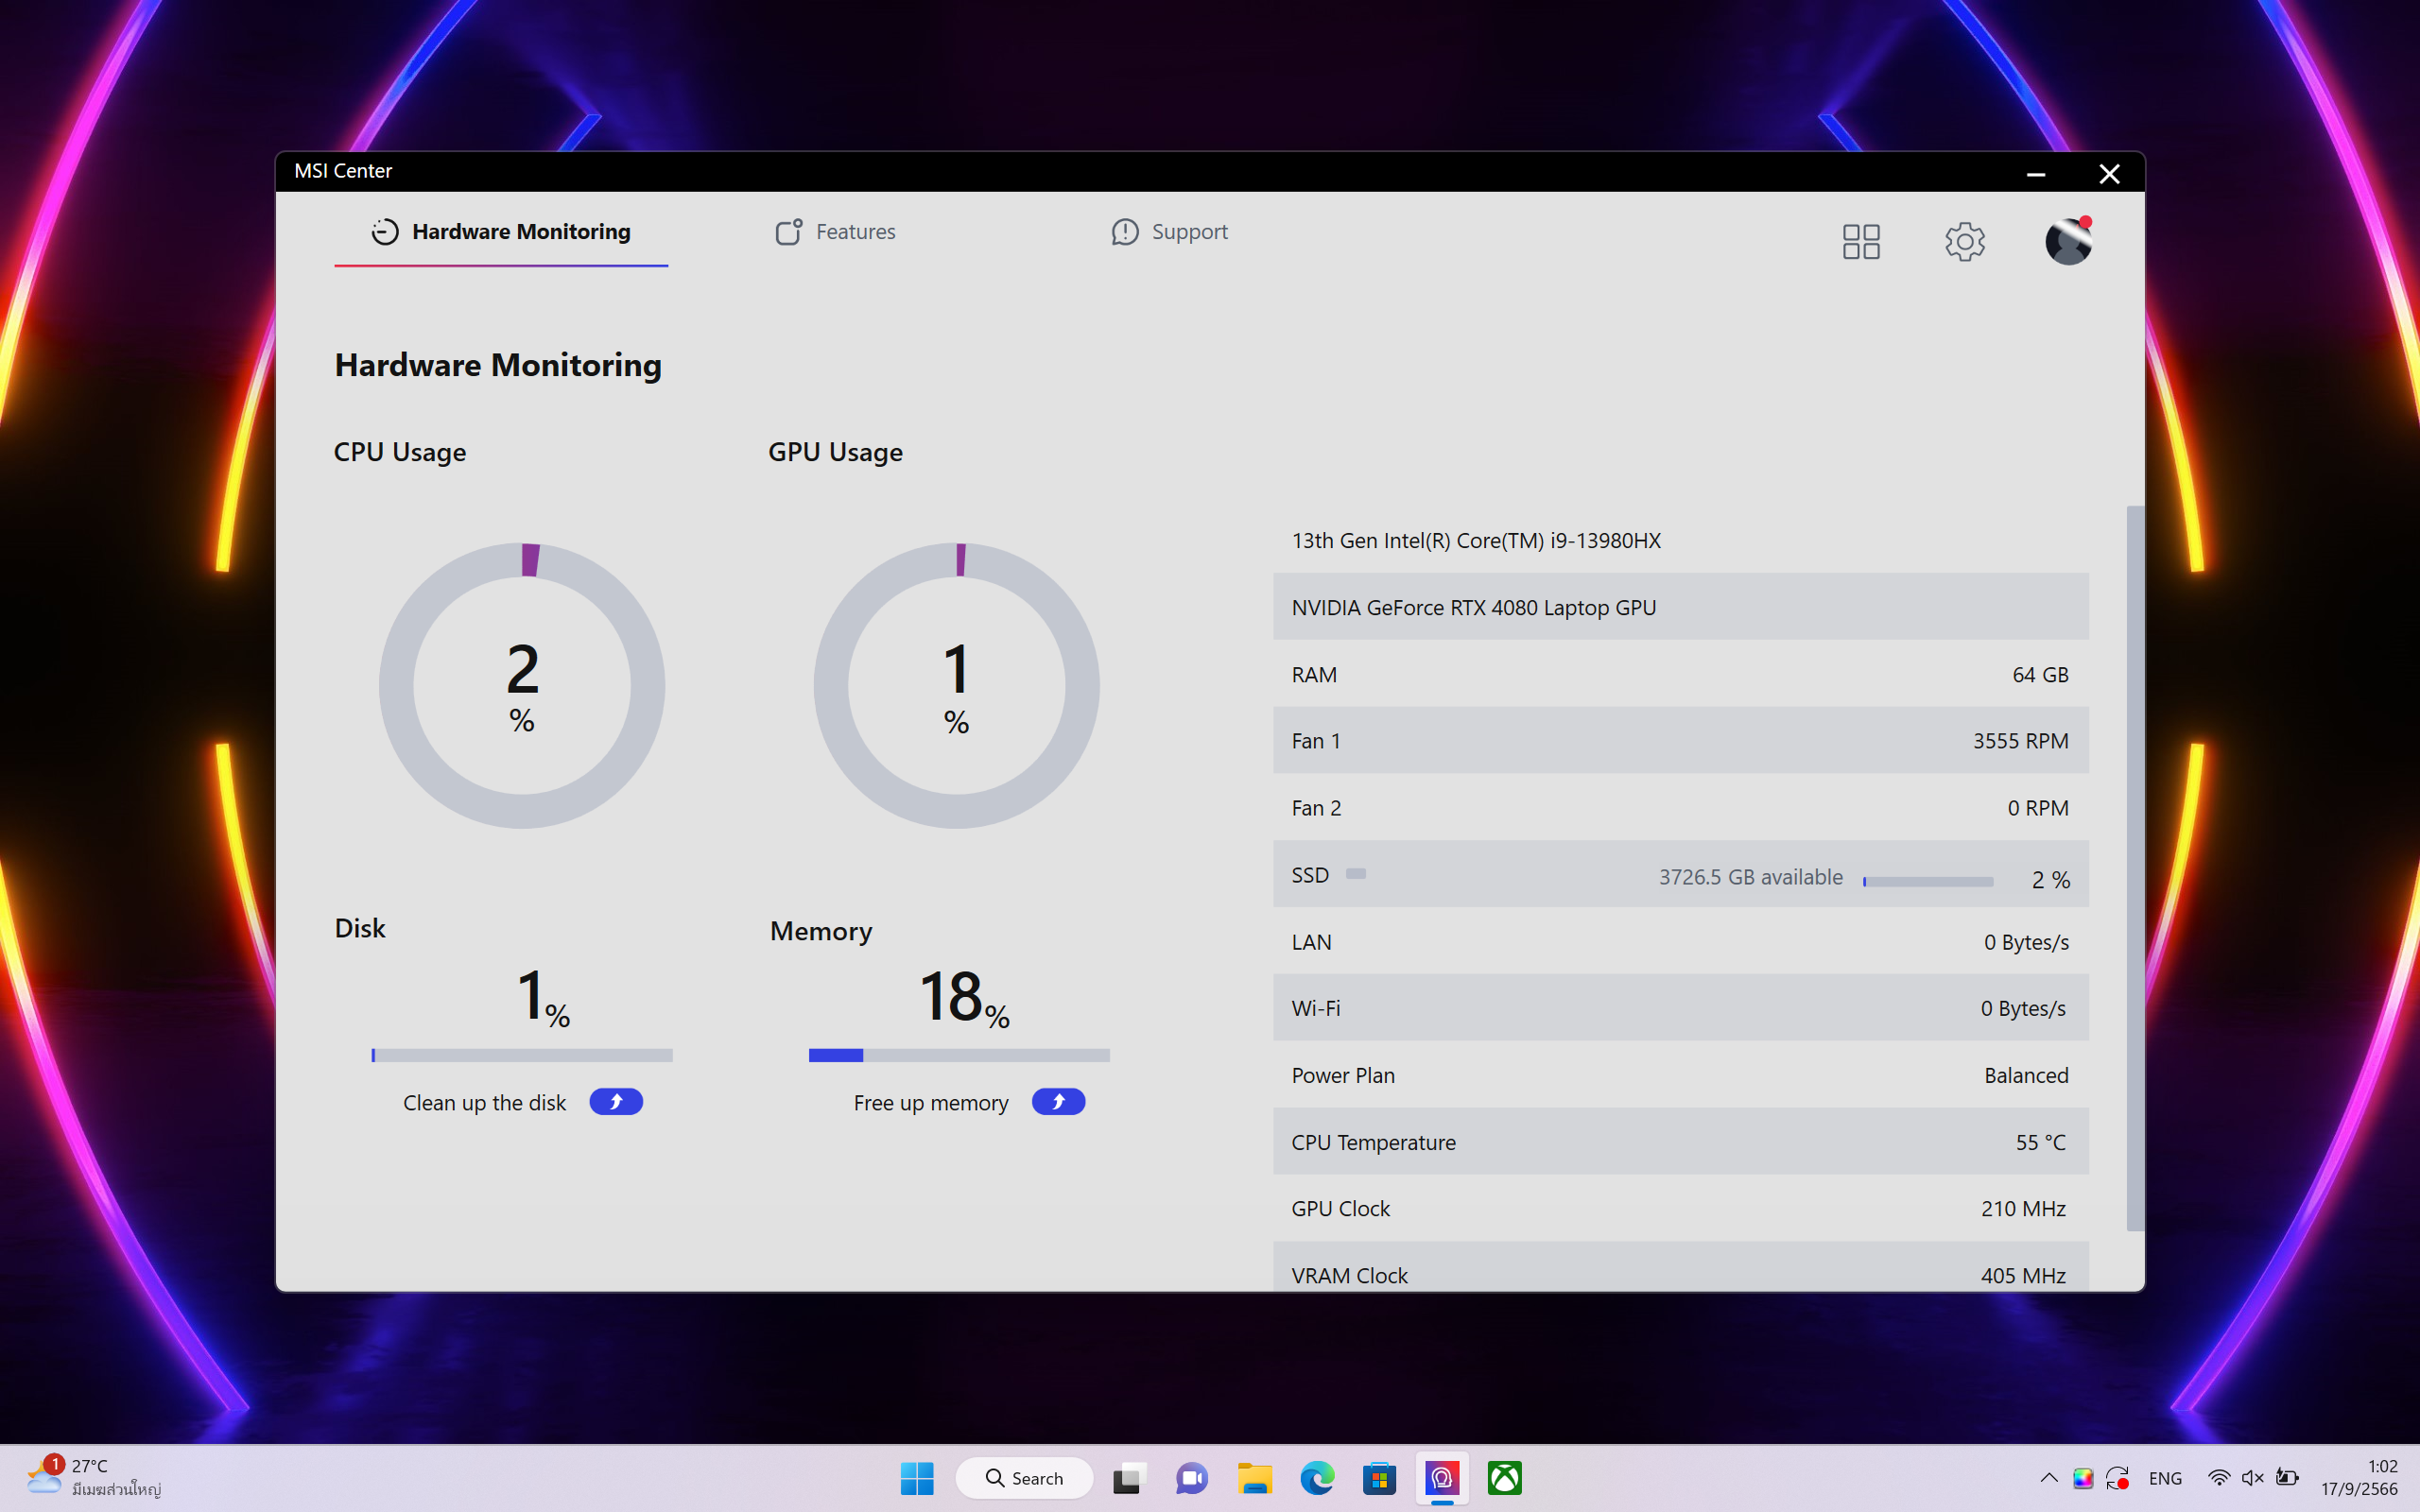
Task: Click the muted volume tray icon
Action: pos(2252,1478)
